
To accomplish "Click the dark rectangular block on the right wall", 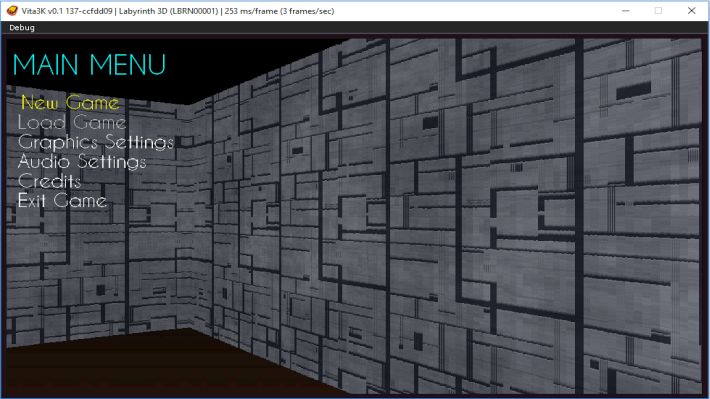I will [x=633, y=90].
